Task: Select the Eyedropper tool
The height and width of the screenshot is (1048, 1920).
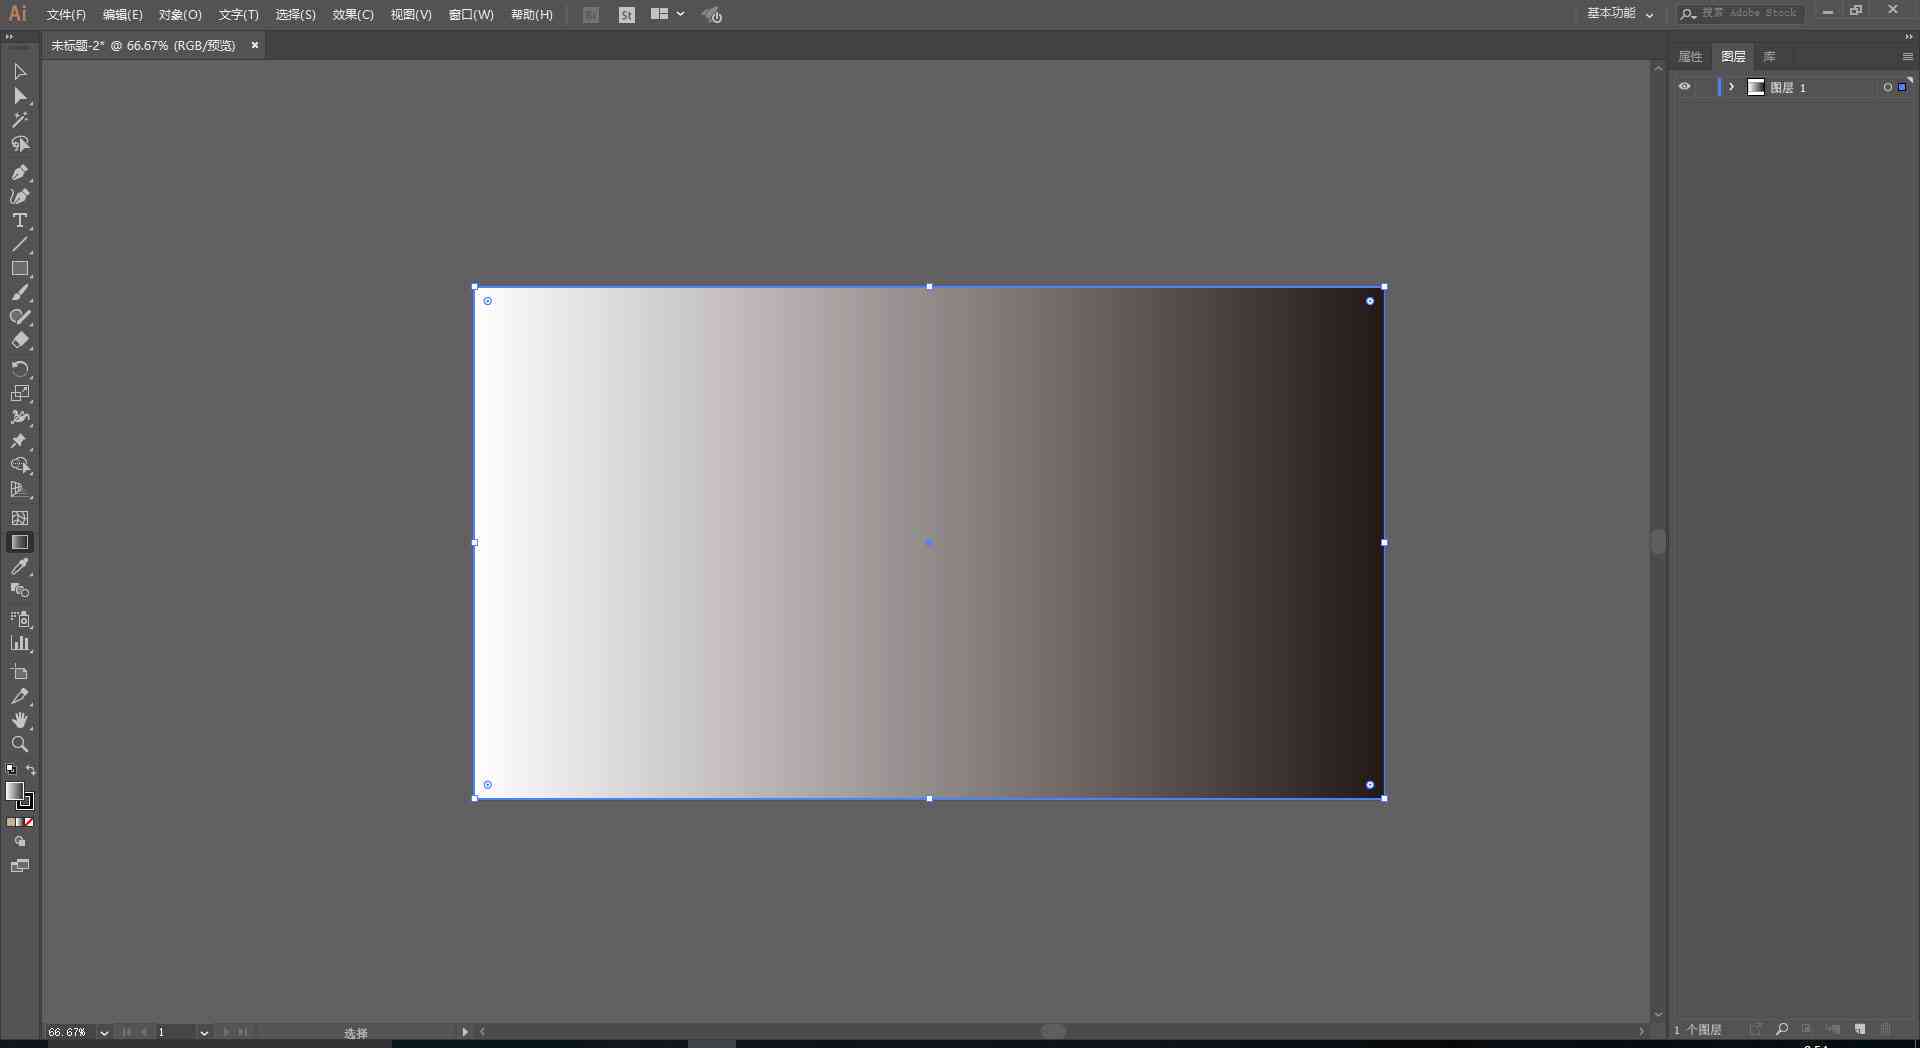Action: (x=19, y=566)
